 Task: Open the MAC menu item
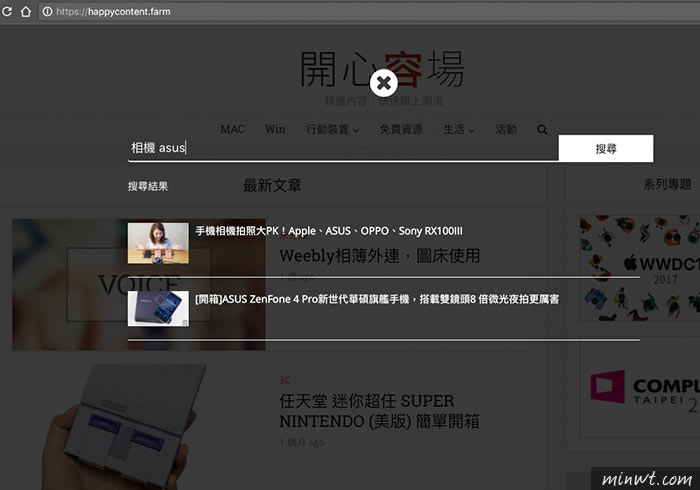click(x=233, y=129)
